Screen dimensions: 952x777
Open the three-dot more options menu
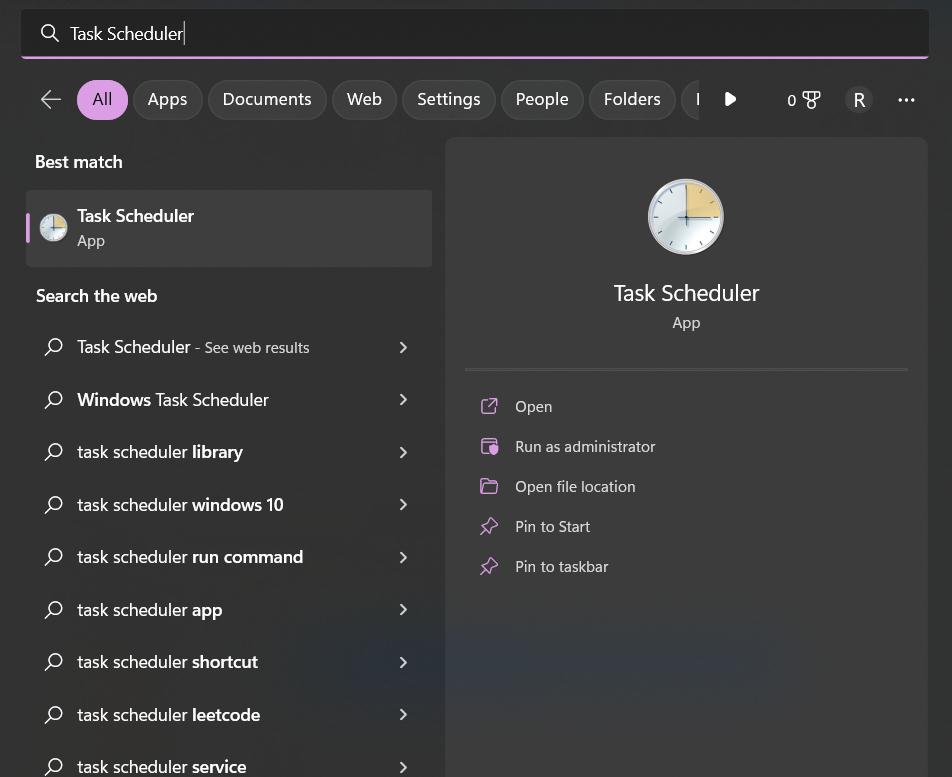tap(906, 100)
